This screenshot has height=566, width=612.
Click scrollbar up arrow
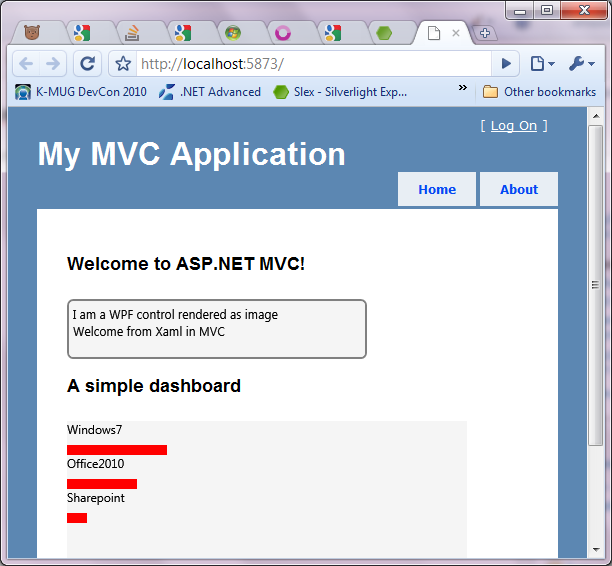tap(596, 116)
